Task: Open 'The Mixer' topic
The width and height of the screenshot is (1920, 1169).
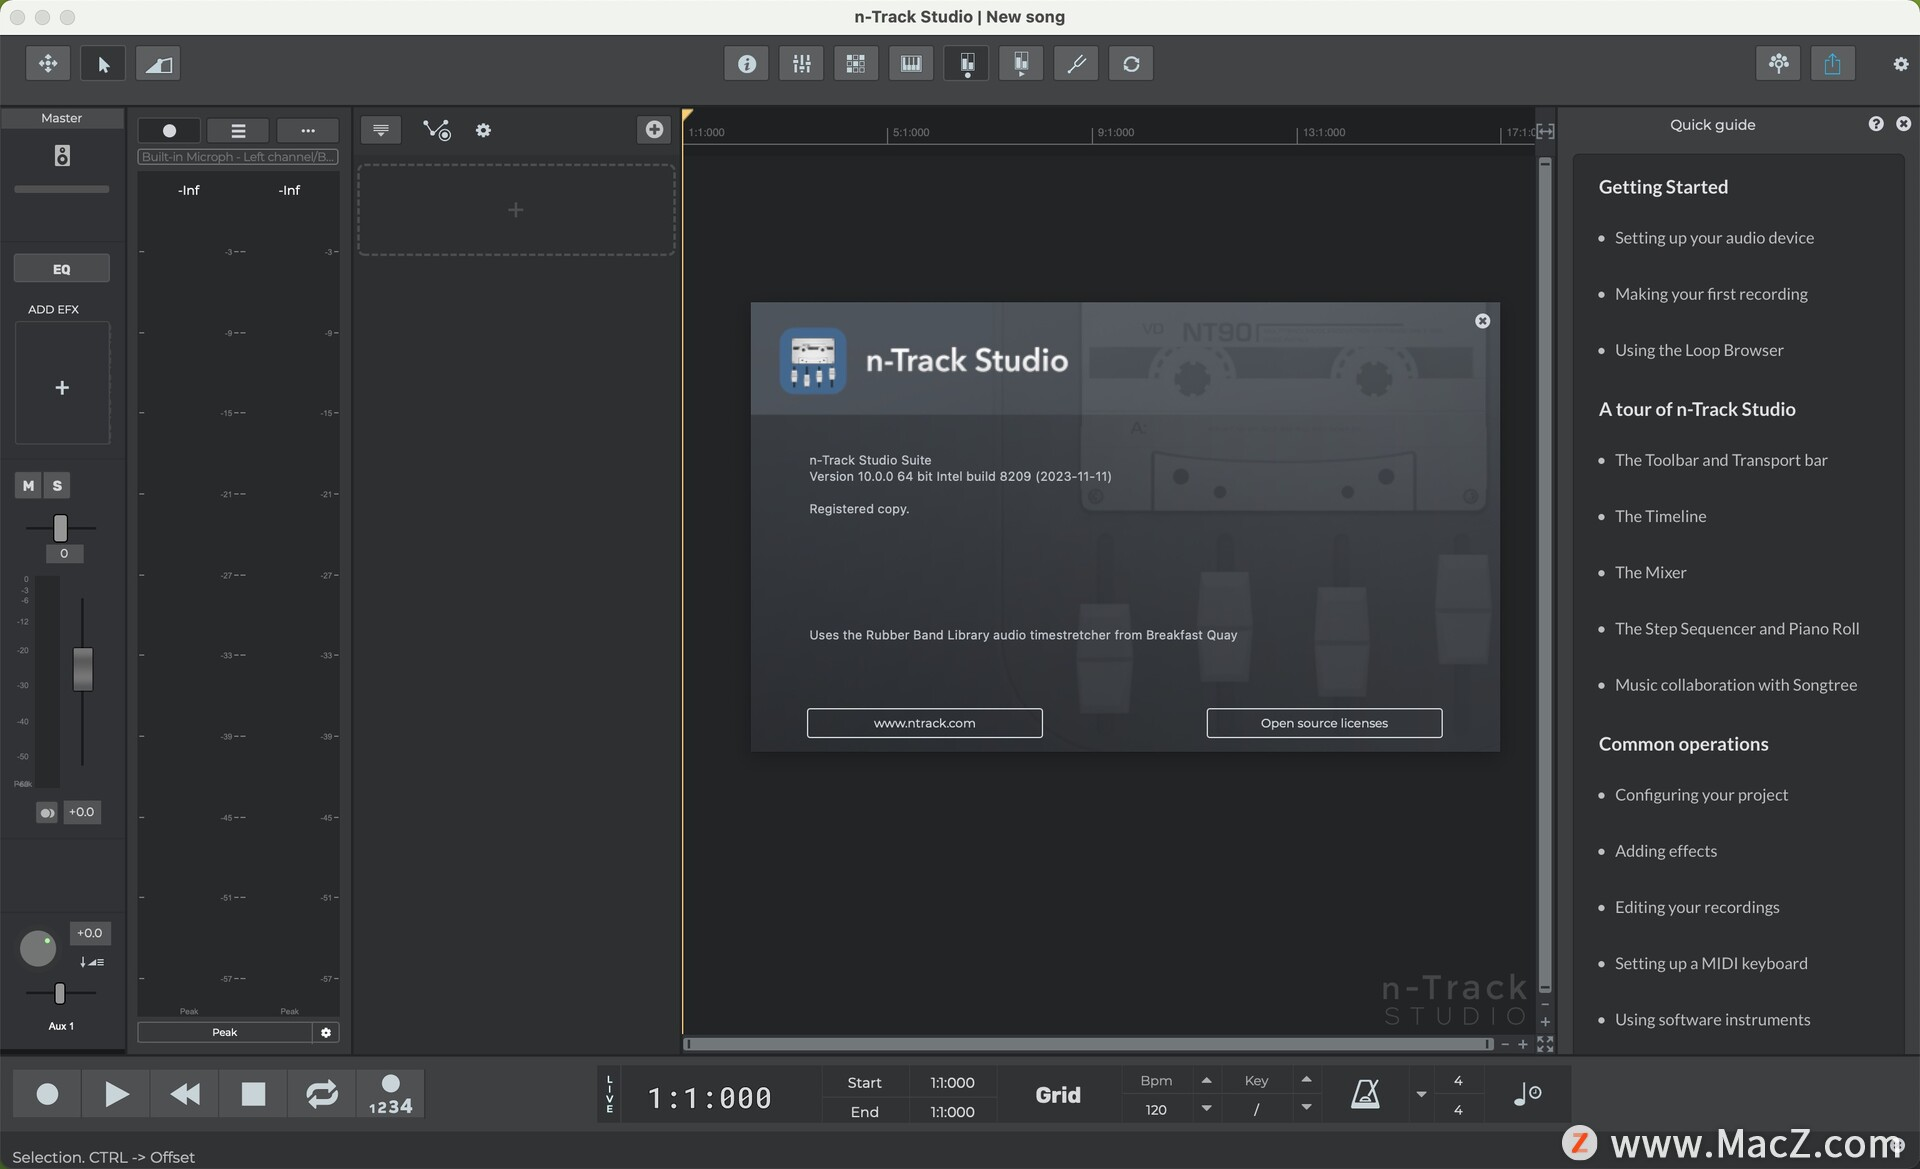Action: pyautogui.click(x=1650, y=572)
